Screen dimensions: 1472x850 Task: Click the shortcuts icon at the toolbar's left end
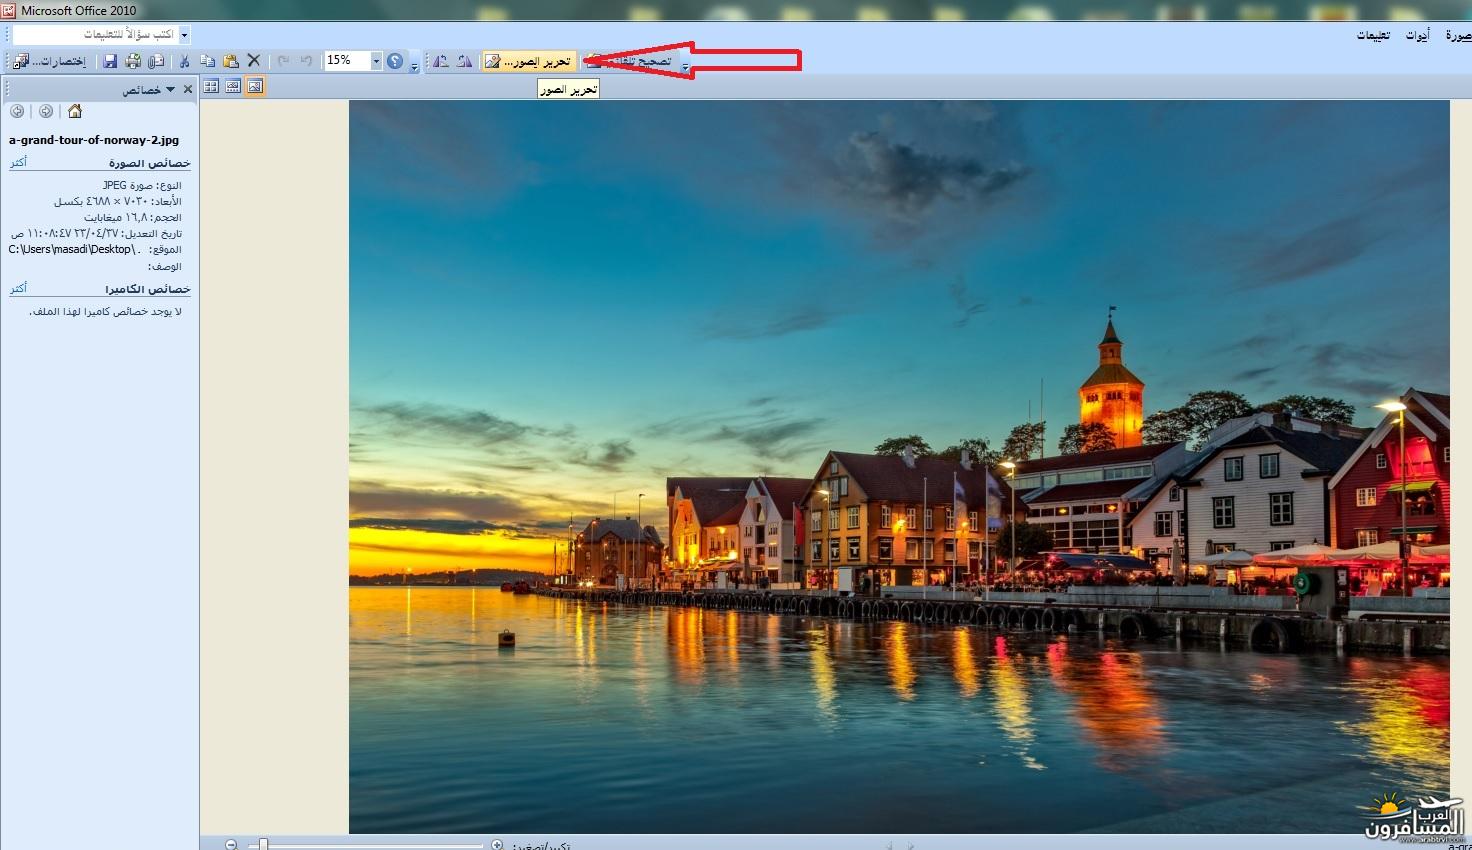click(x=21, y=61)
